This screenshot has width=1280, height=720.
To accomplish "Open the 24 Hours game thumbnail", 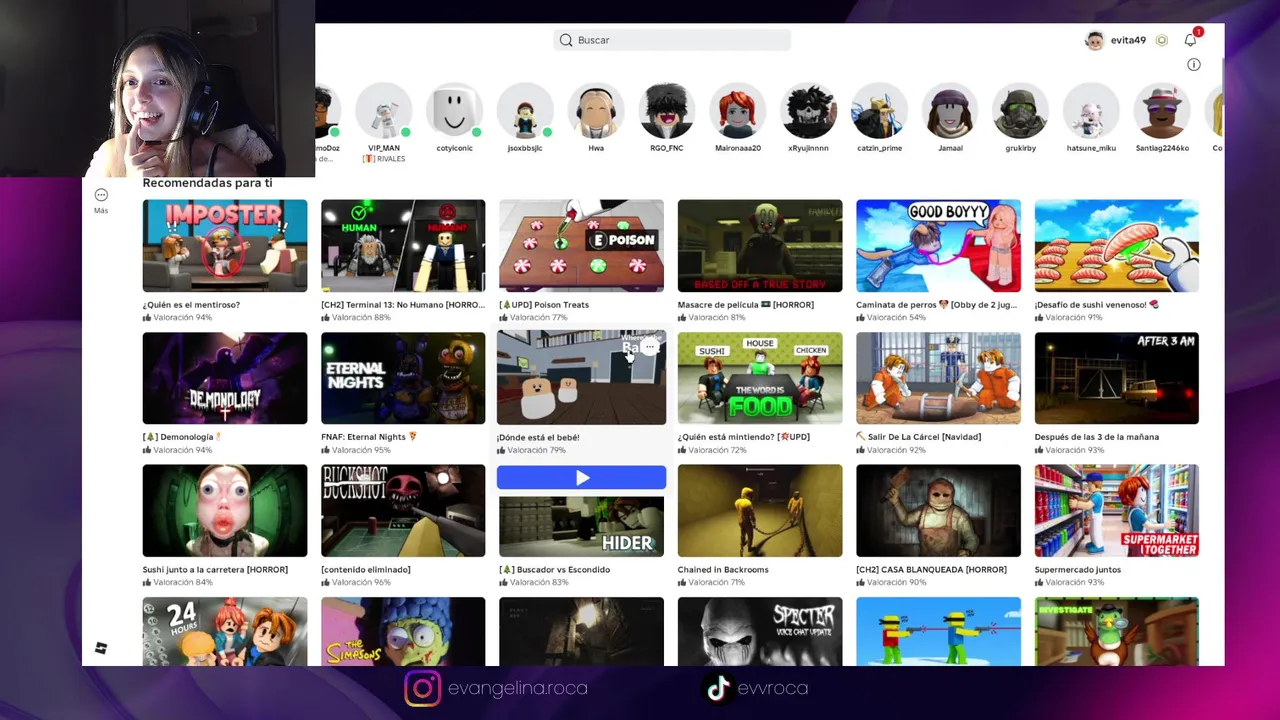I will click(225, 631).
